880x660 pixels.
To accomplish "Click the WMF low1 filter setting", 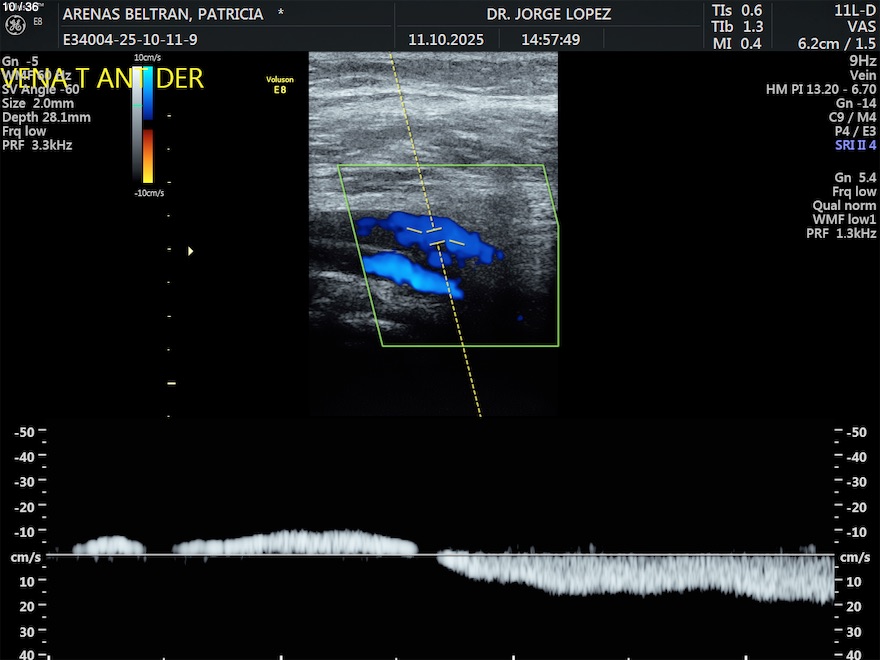I will click(x=846, y=219).
